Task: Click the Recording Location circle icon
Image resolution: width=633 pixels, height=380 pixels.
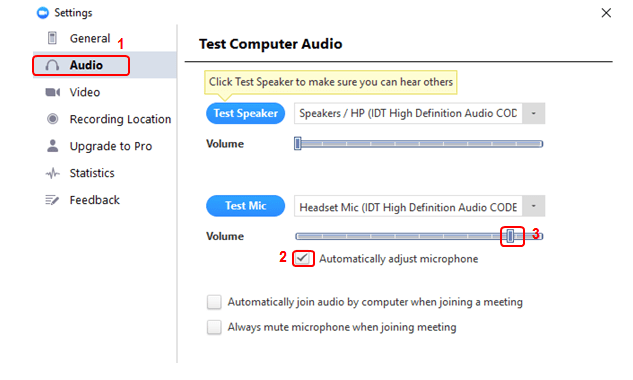Action: (52, 119)
